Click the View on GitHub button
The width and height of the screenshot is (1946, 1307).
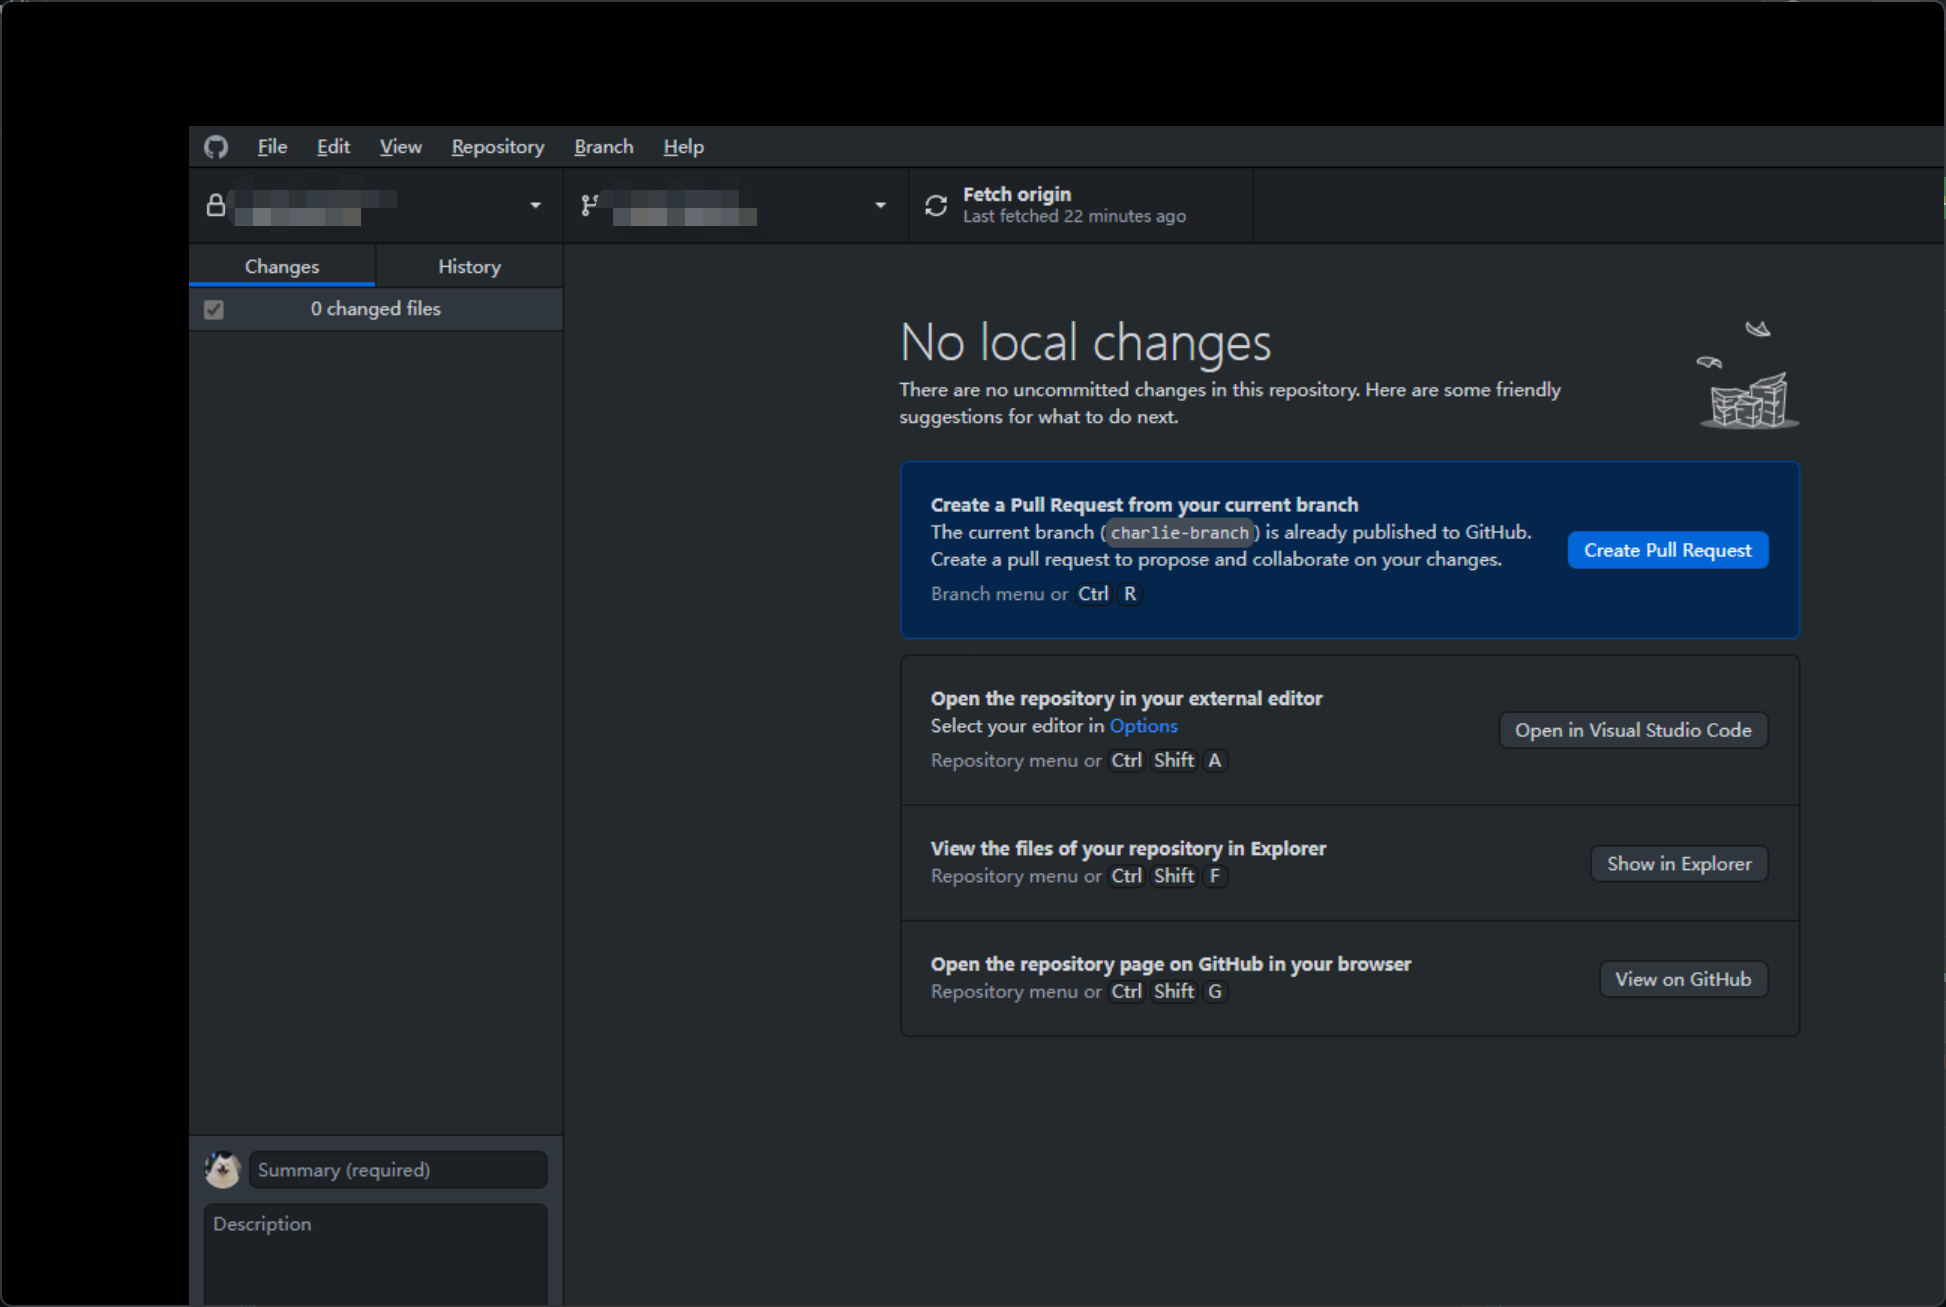(1683, 979)
